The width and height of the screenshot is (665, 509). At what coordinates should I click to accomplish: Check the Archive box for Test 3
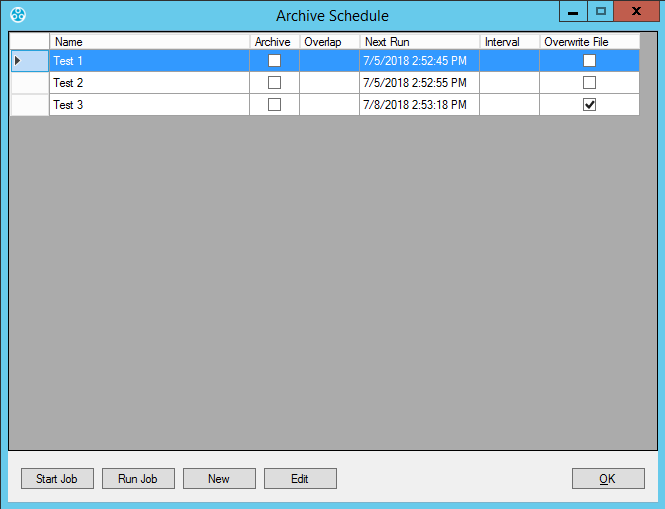274,105
